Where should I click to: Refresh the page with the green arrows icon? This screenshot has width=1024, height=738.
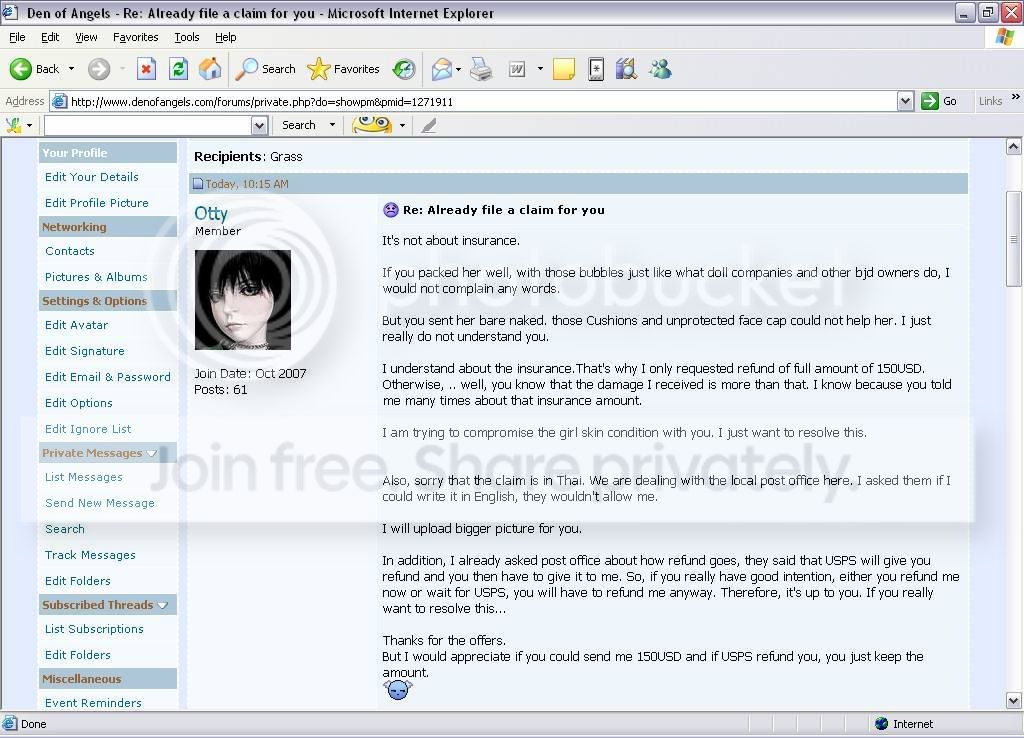click(x=178, y=69)
